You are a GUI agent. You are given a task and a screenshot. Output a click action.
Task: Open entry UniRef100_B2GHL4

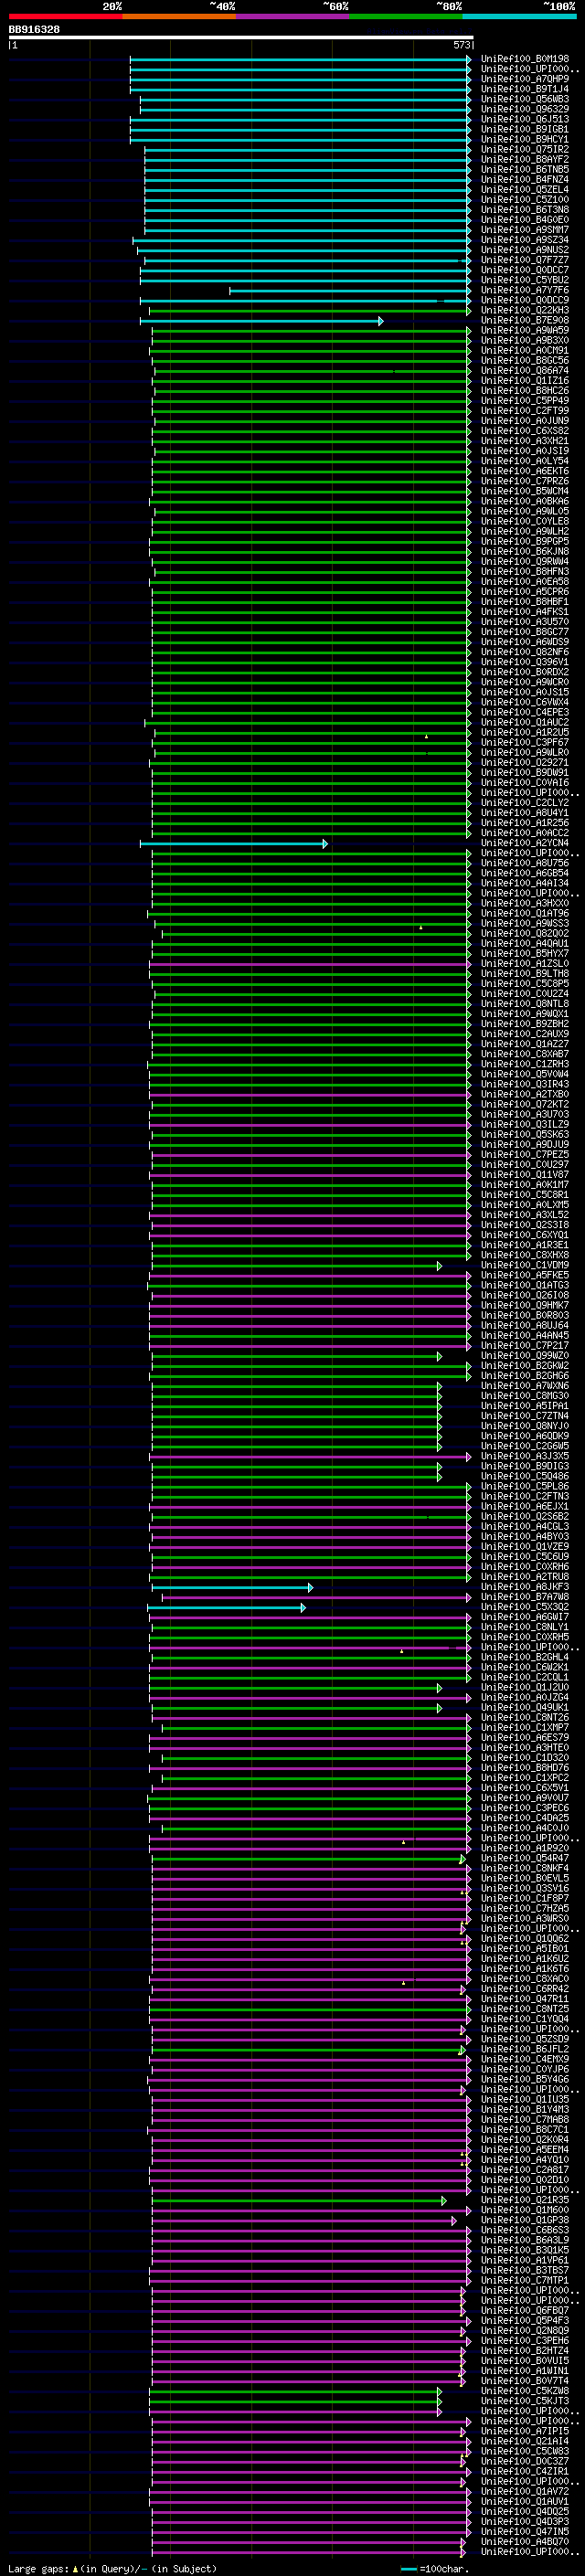pos(525,1657)
